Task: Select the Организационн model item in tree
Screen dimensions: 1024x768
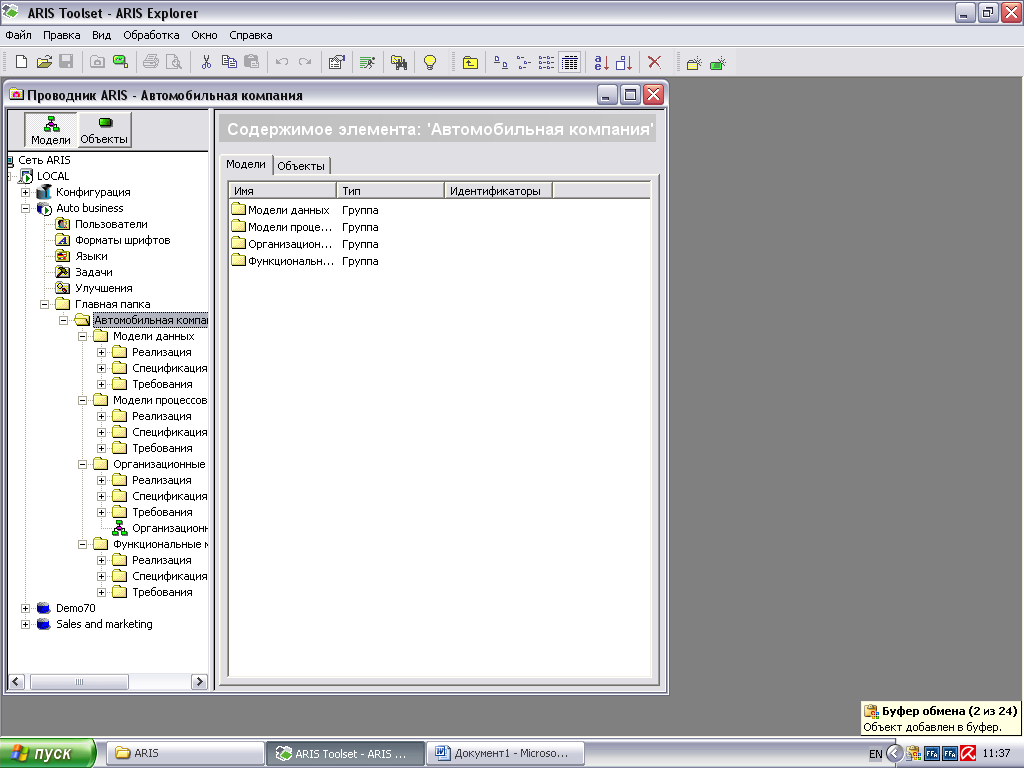Action: (x=169, y=528)
